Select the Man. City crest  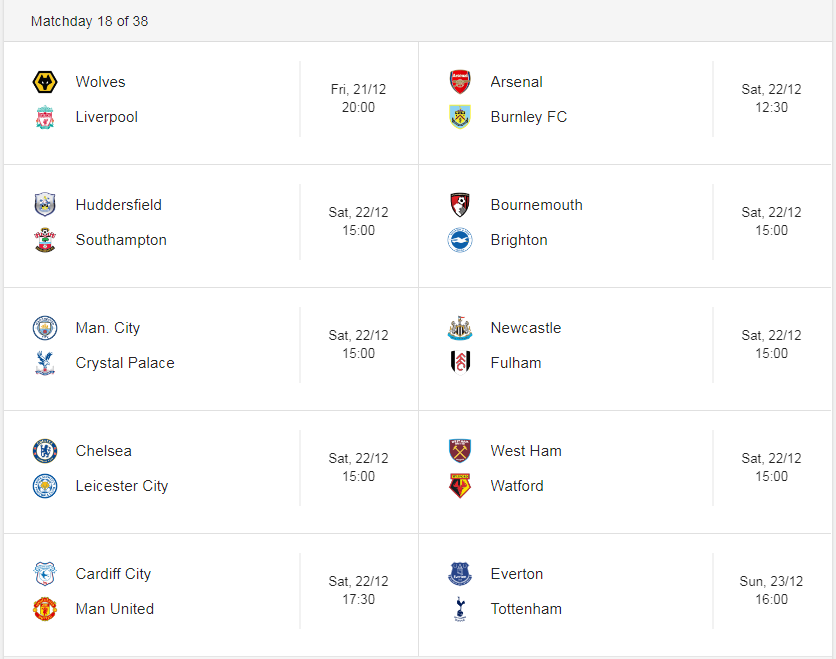pyautogui.click(x=45, y=328)
